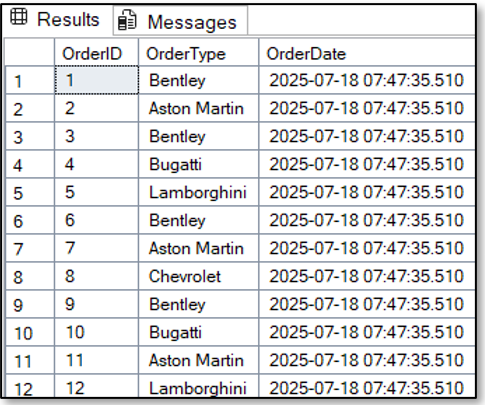Click the Messages document icon
485x405 pixels.
tap(127, 20)
